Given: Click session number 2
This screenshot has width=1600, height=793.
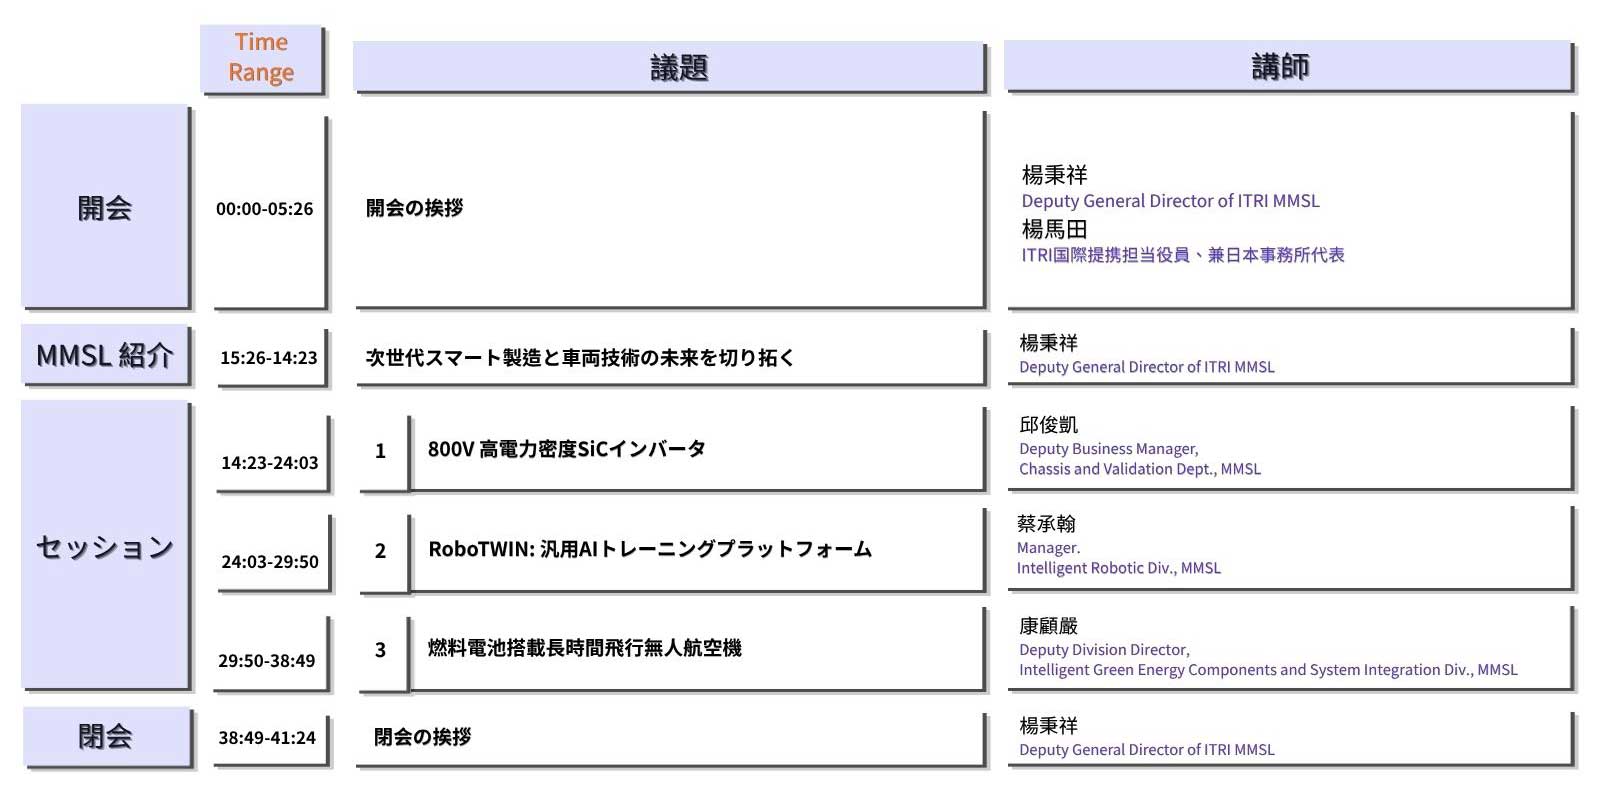Looking at the screenshot, I should 380,551.
